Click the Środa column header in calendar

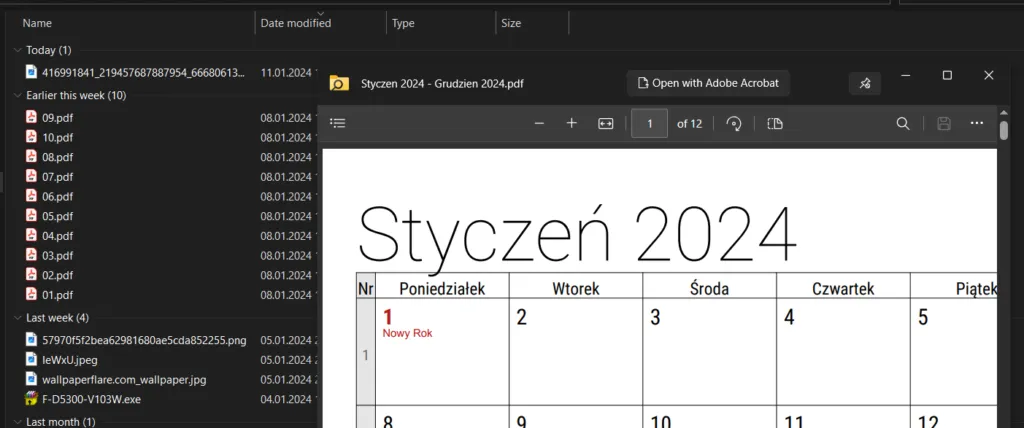(x=709, y=288)
